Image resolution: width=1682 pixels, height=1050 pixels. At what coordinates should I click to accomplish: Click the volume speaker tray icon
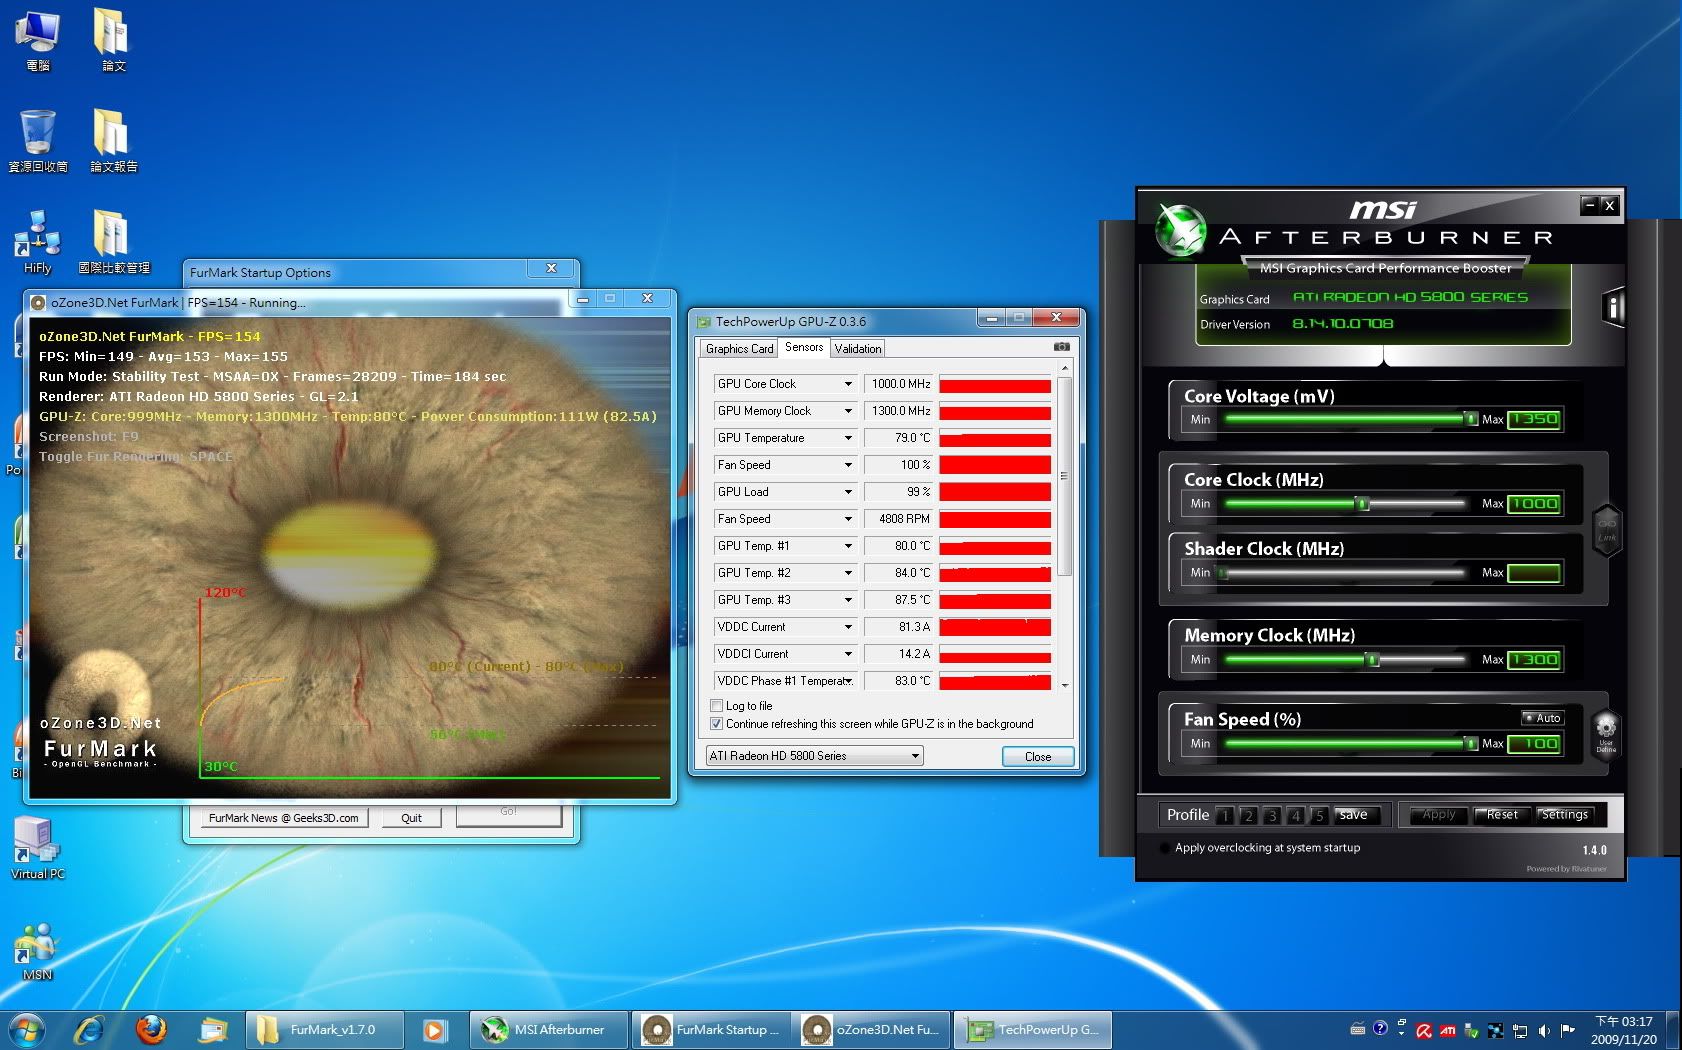[x=1544, y=1030]
